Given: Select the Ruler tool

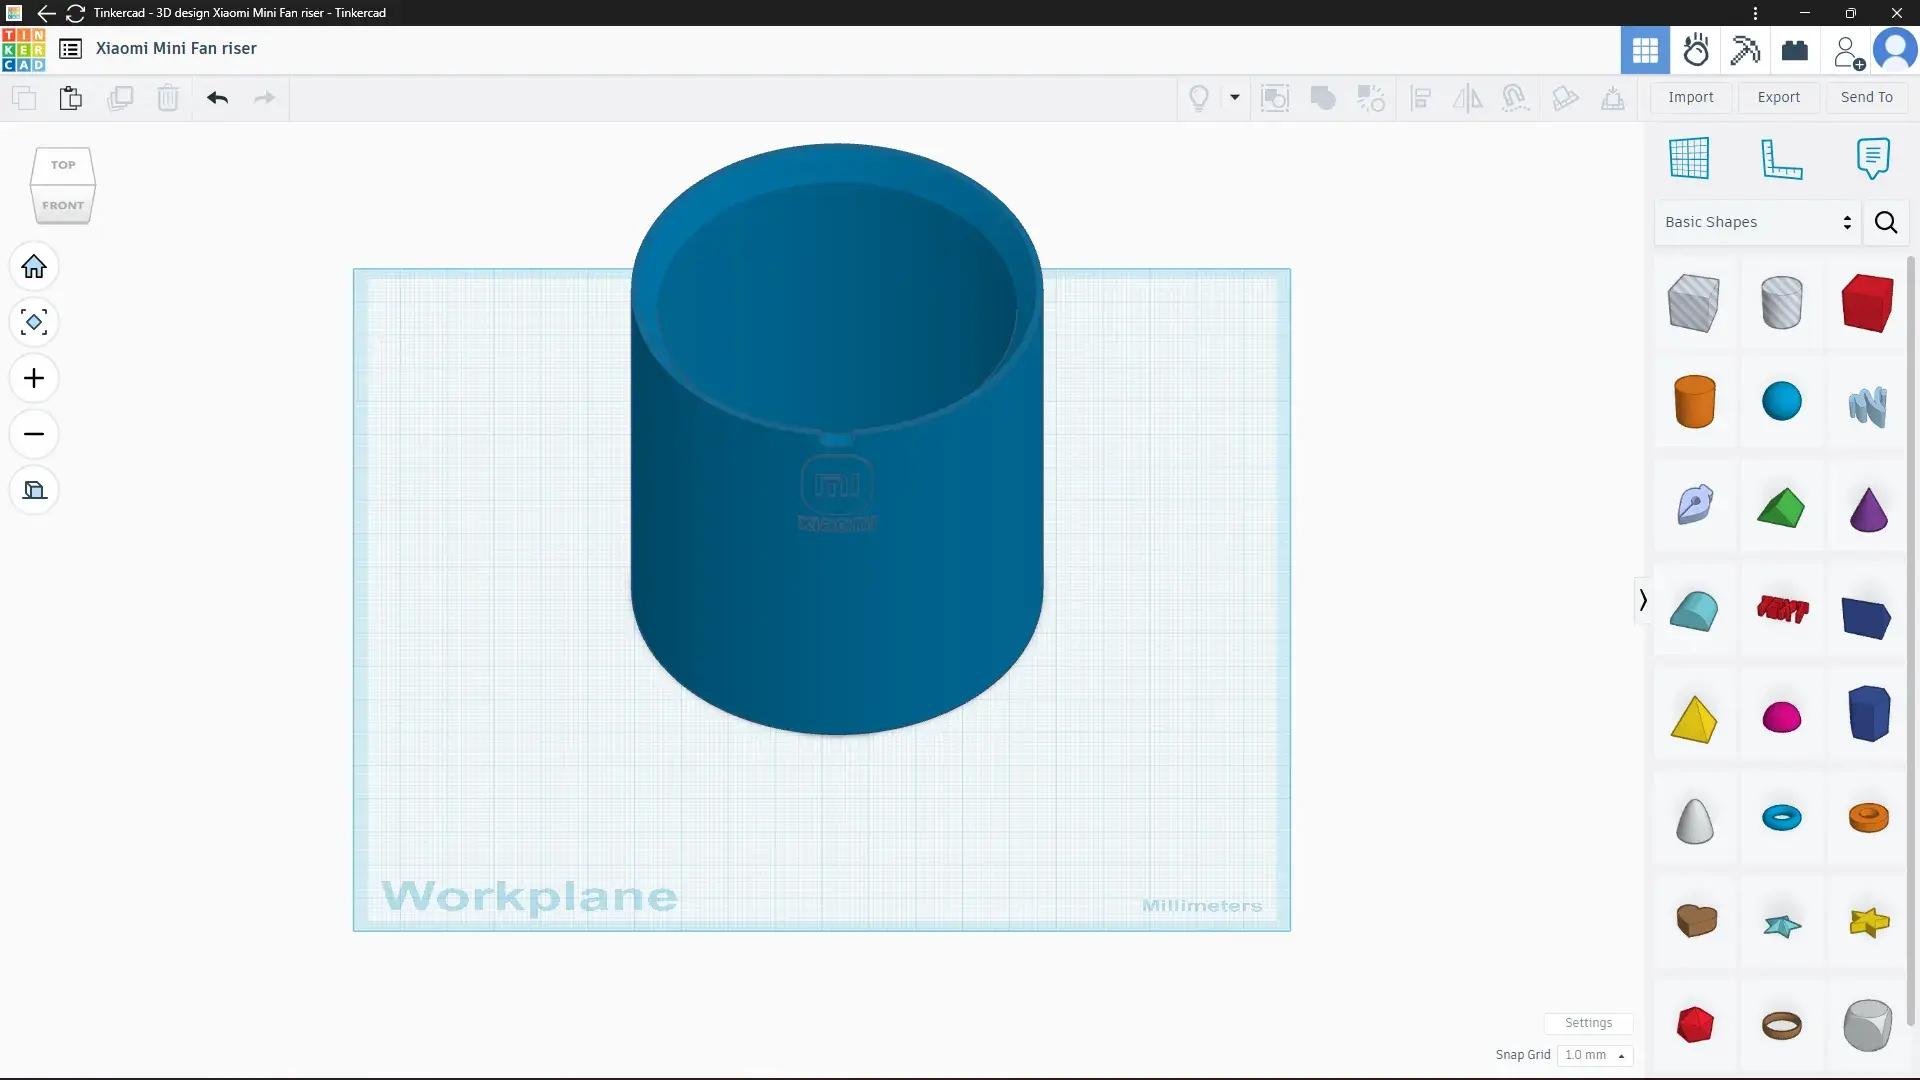Looking at the screenshot, I should tap(1781, 158).
